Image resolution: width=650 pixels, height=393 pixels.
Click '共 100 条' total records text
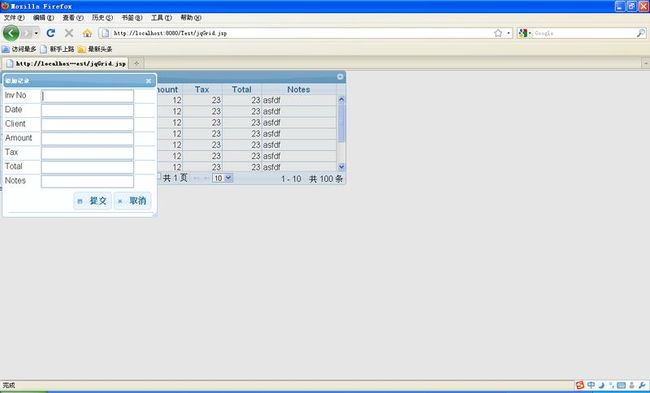[x=326, y=179]
